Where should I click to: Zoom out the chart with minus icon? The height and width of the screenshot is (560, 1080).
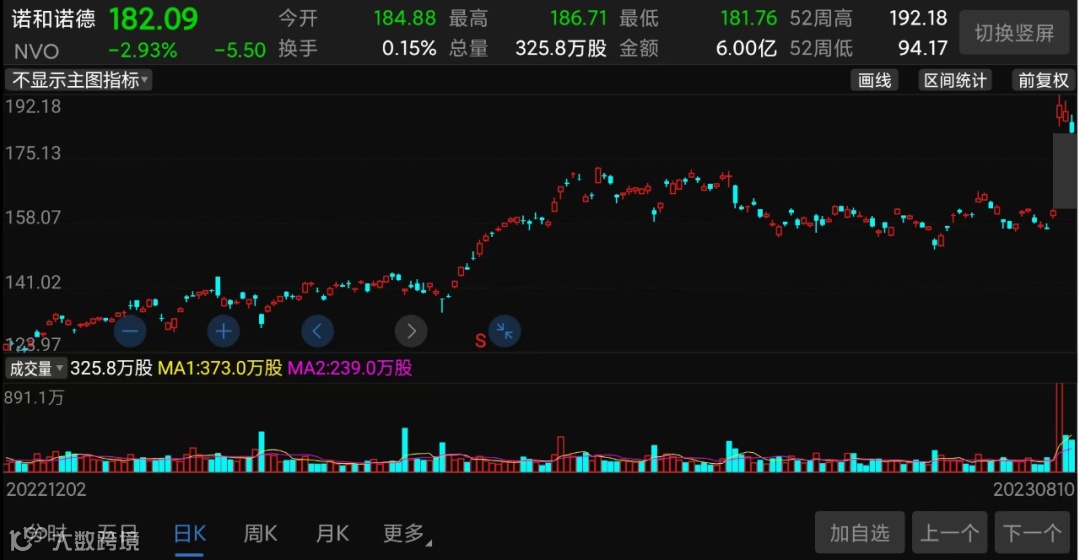click(x=129, y=331)
